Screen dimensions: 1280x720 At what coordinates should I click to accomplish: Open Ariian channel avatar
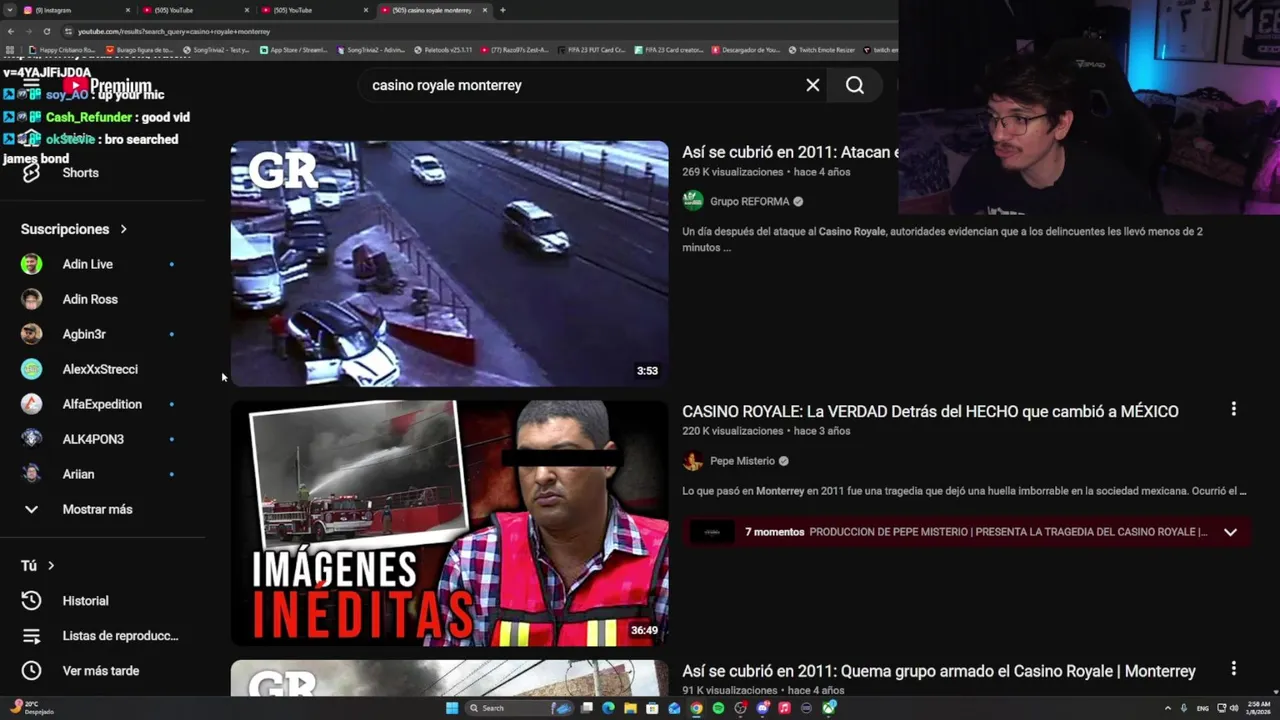tap(31, 474)
